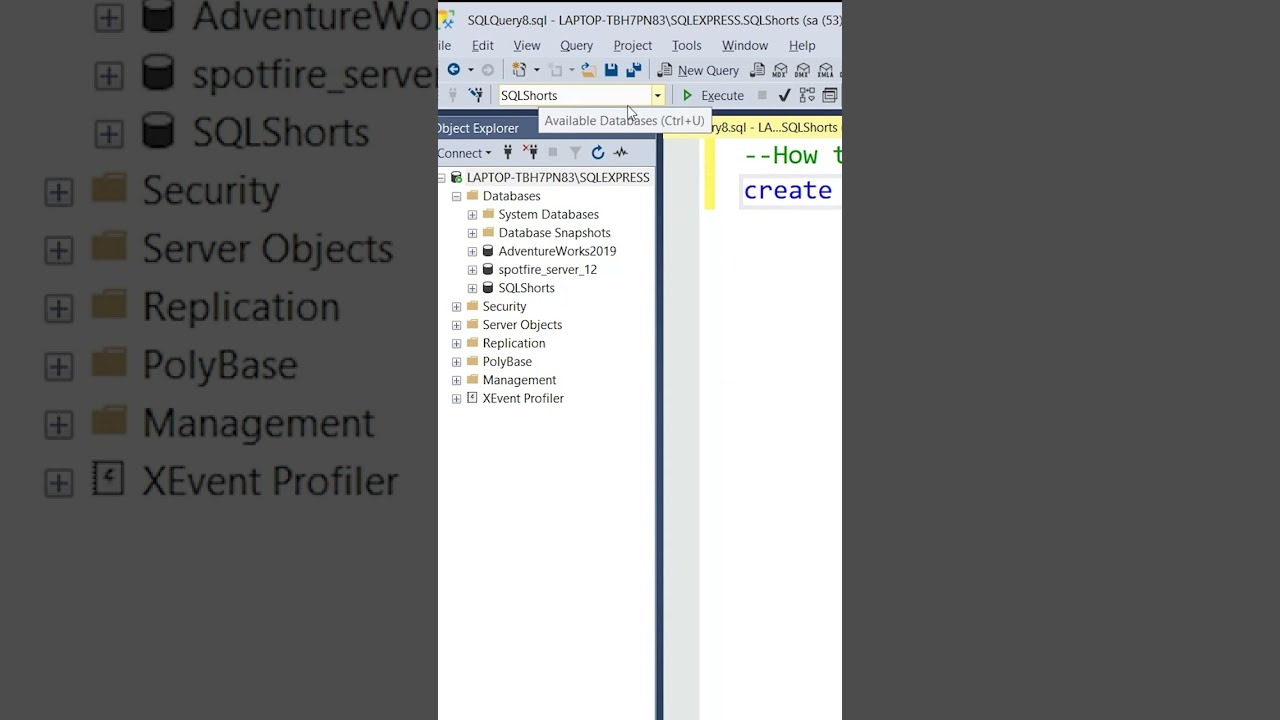1280x720 pixels.
Task: Expand the AdventureWorks2019 database node
Action: [472, 251]
